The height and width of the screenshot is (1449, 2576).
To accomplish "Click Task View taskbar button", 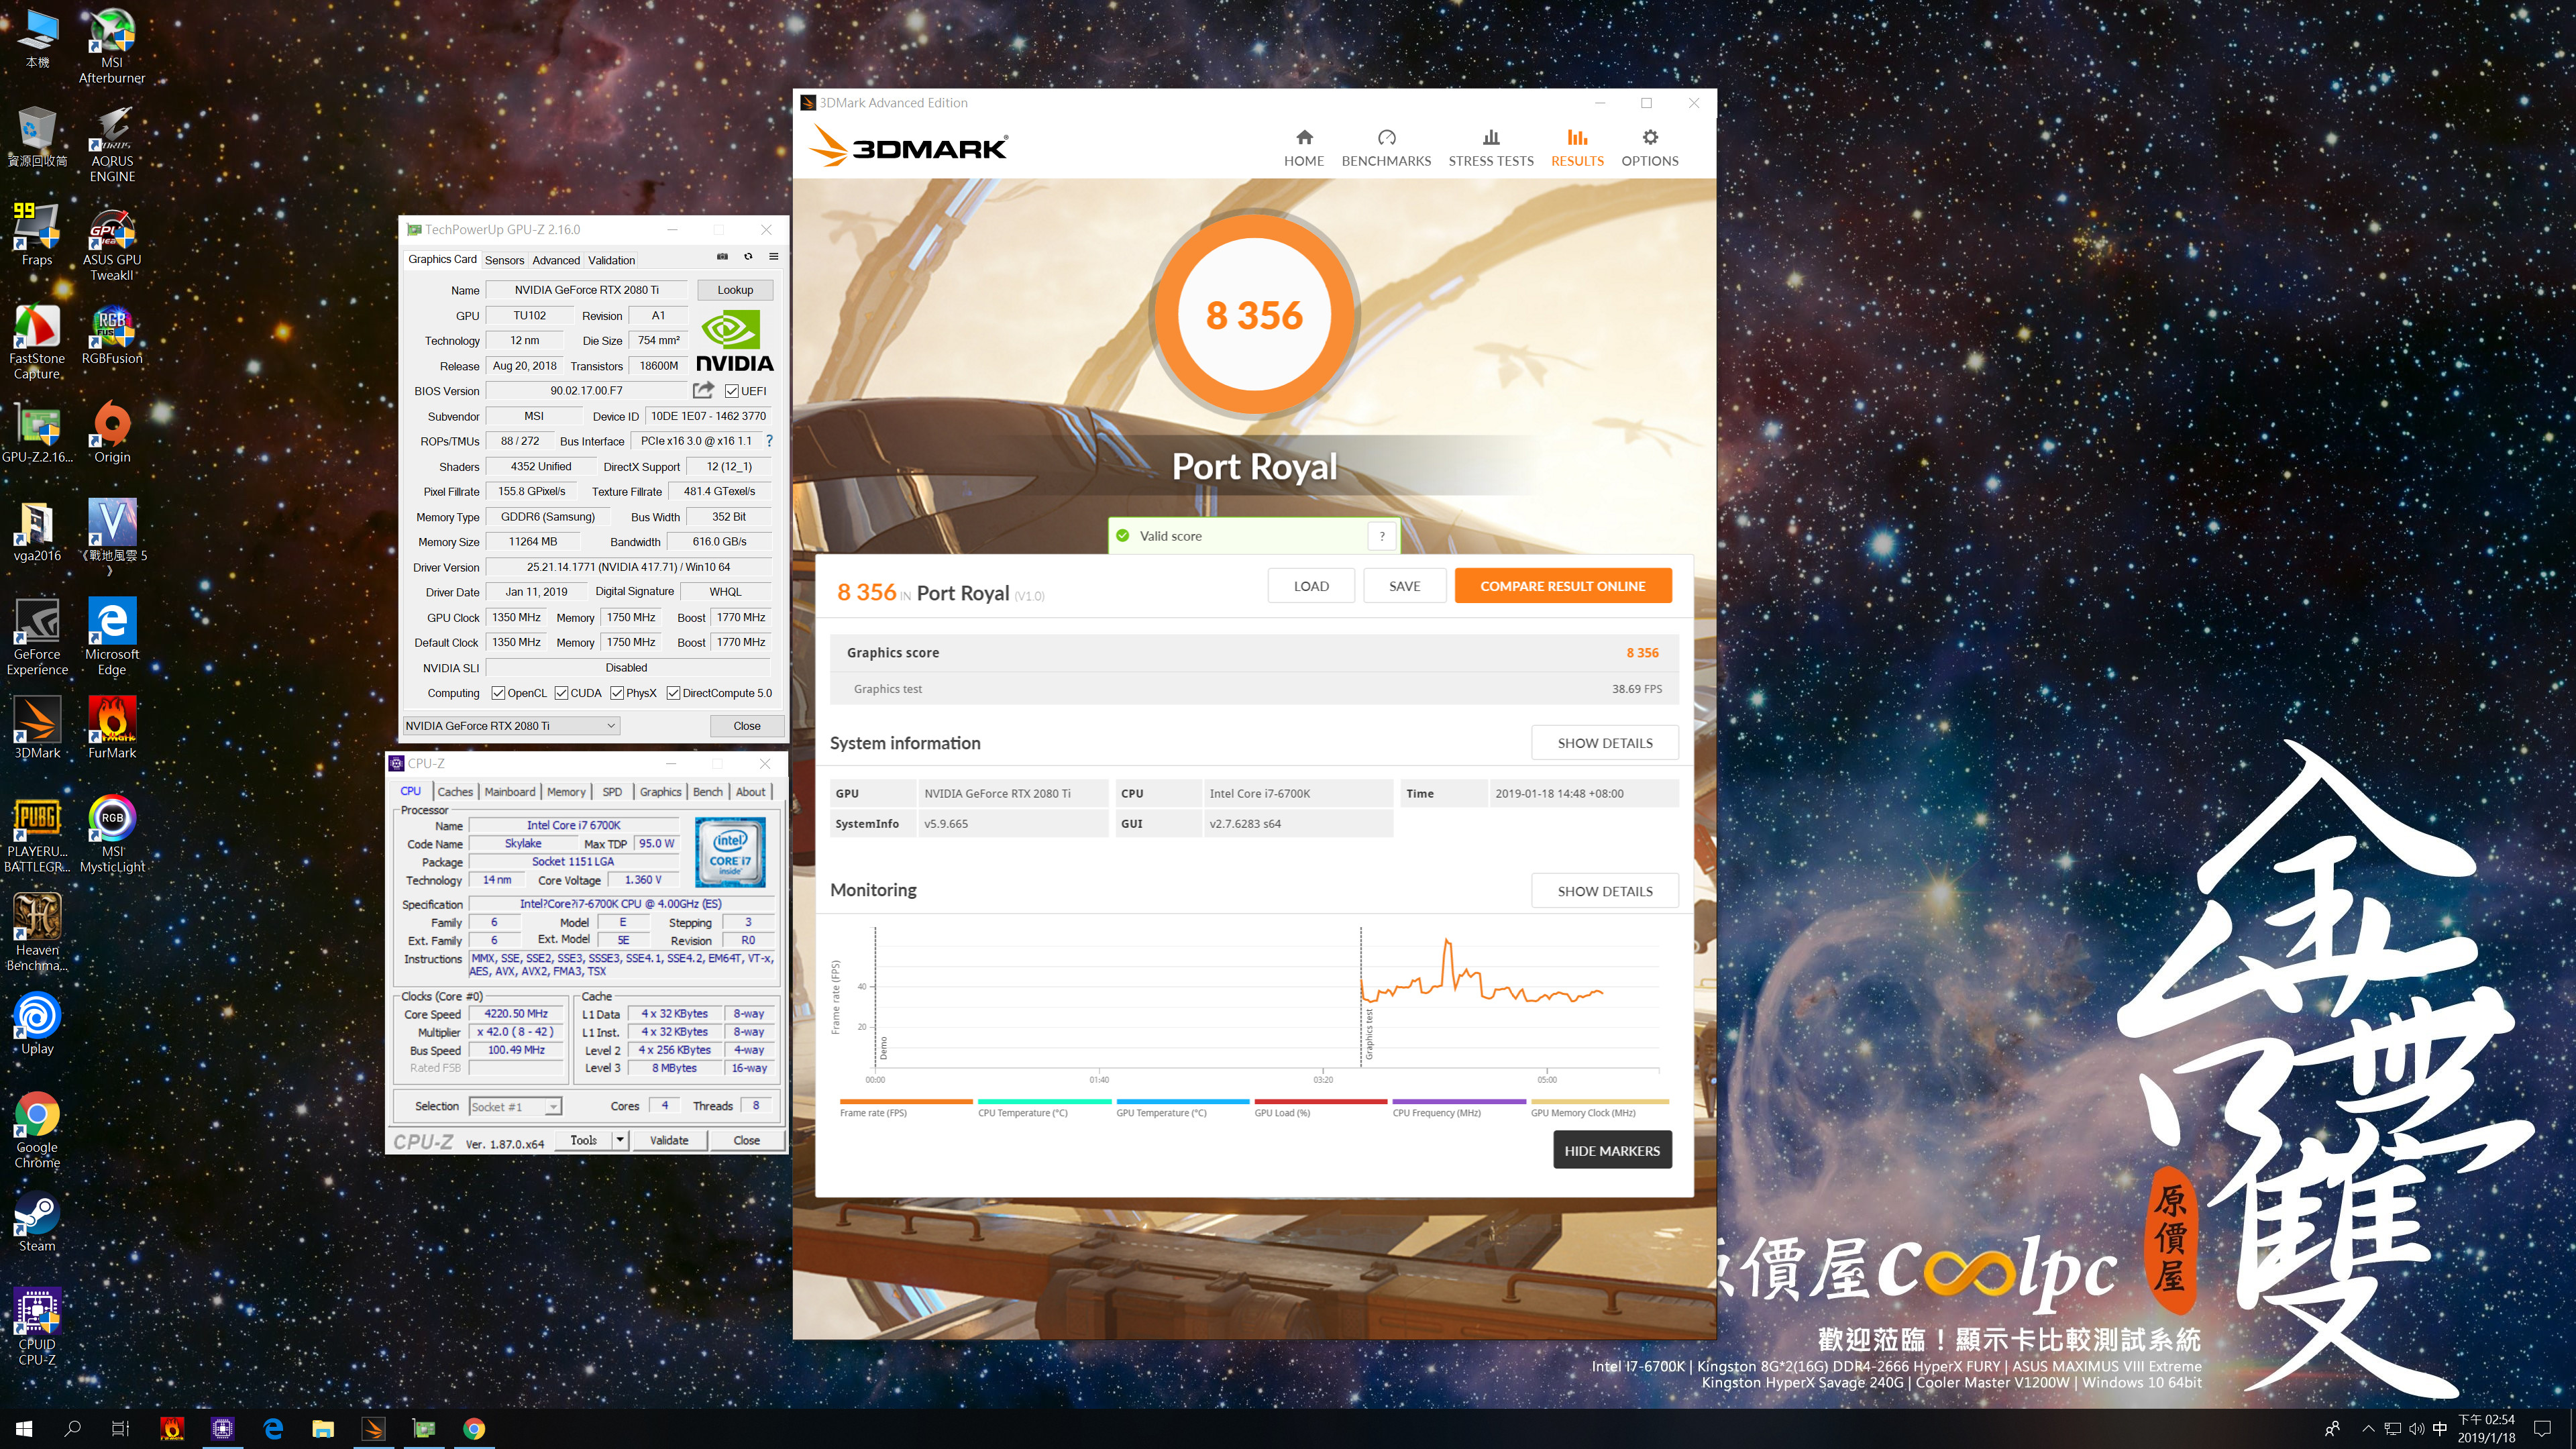I will [120, 1428].
